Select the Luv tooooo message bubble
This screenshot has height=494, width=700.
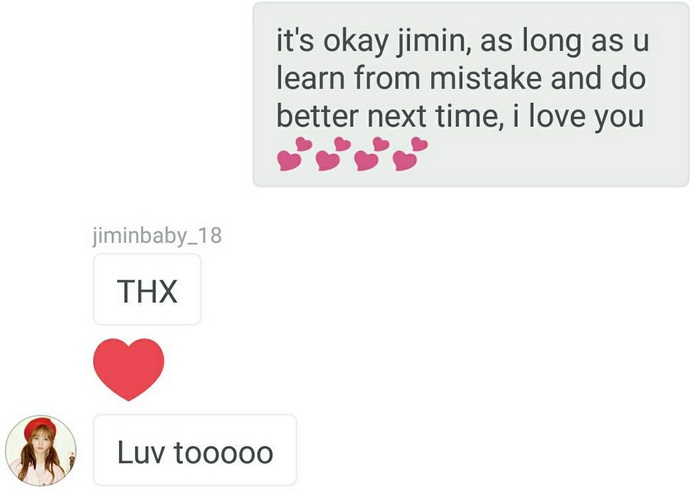point(195,450)
